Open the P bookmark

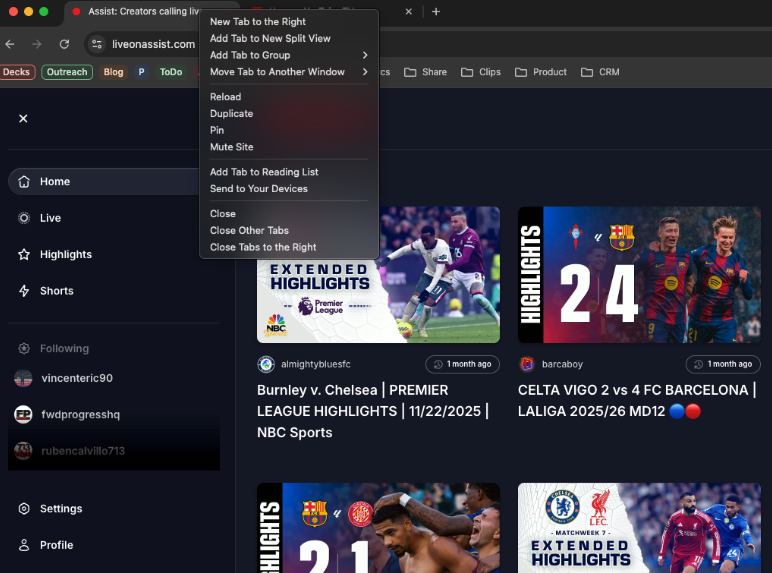[x=141, y=72]
